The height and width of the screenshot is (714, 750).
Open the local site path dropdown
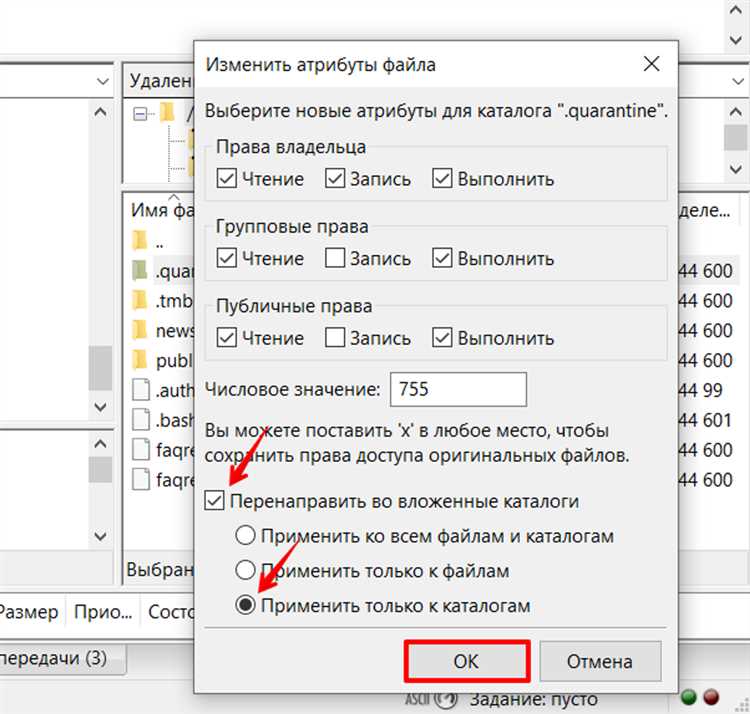click(102, 81)
